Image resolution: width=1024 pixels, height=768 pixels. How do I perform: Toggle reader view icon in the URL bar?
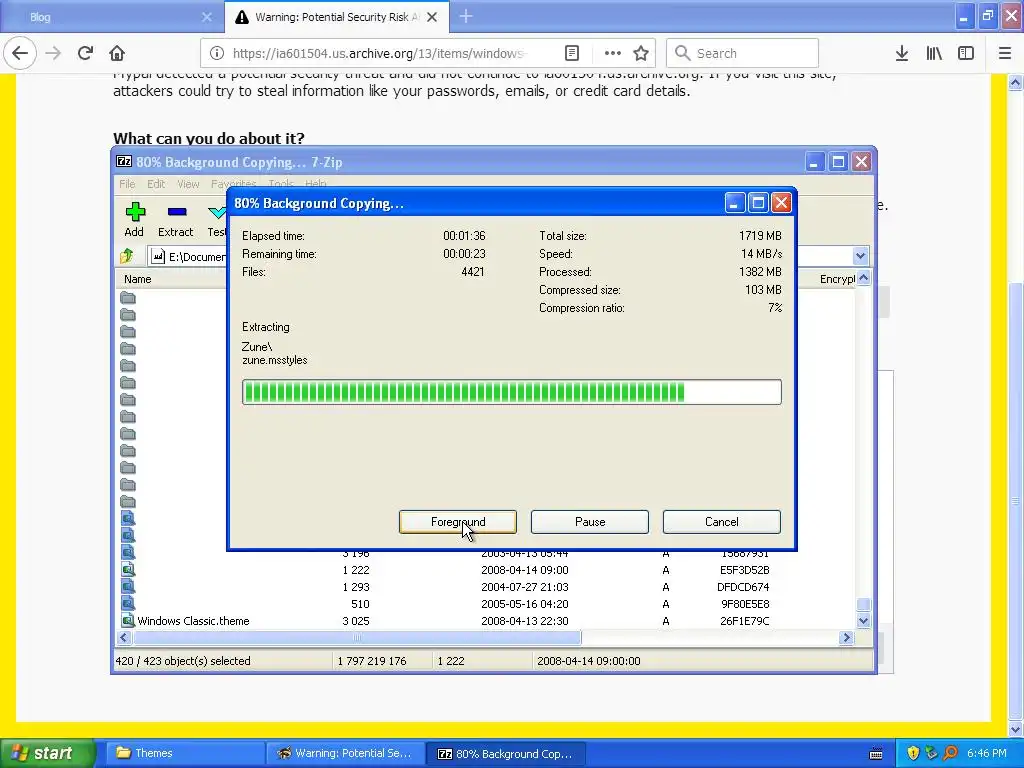(571, 54)
